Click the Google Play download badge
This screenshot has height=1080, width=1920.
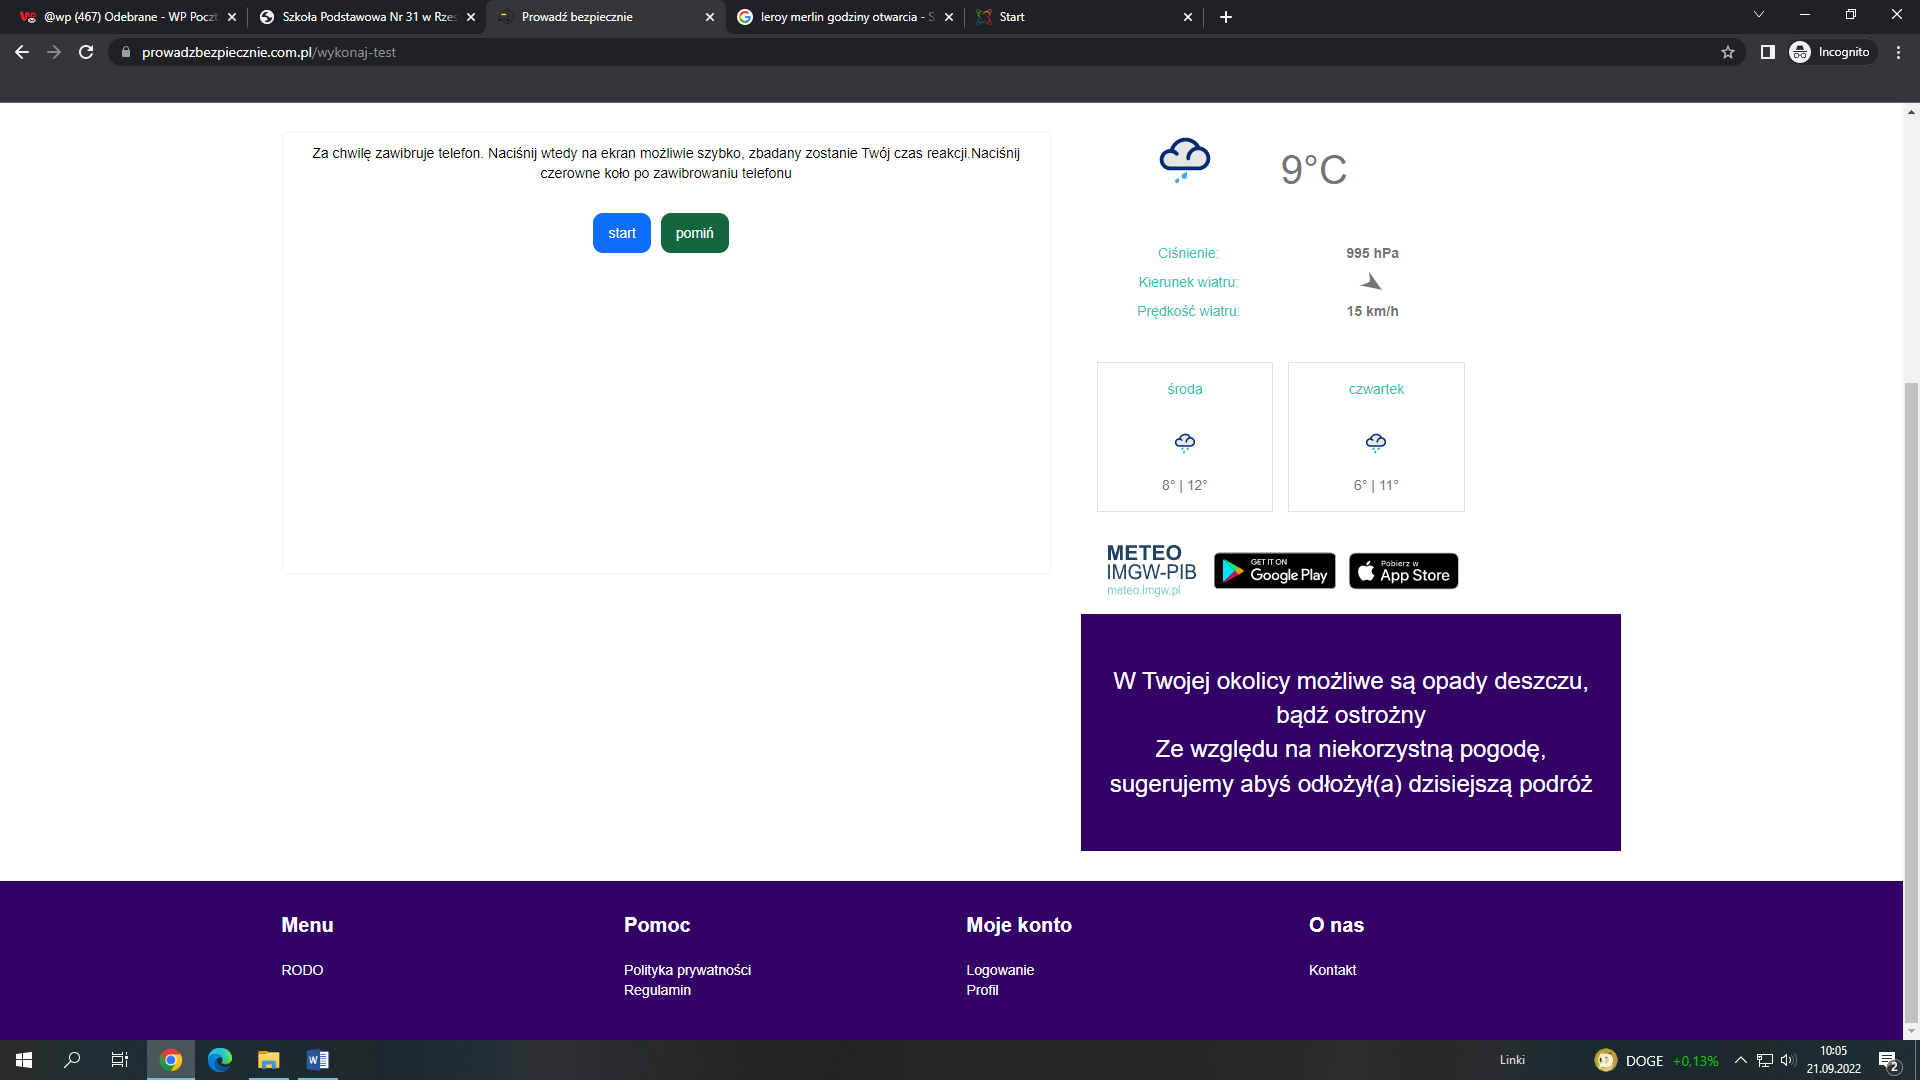[1274, 571]
